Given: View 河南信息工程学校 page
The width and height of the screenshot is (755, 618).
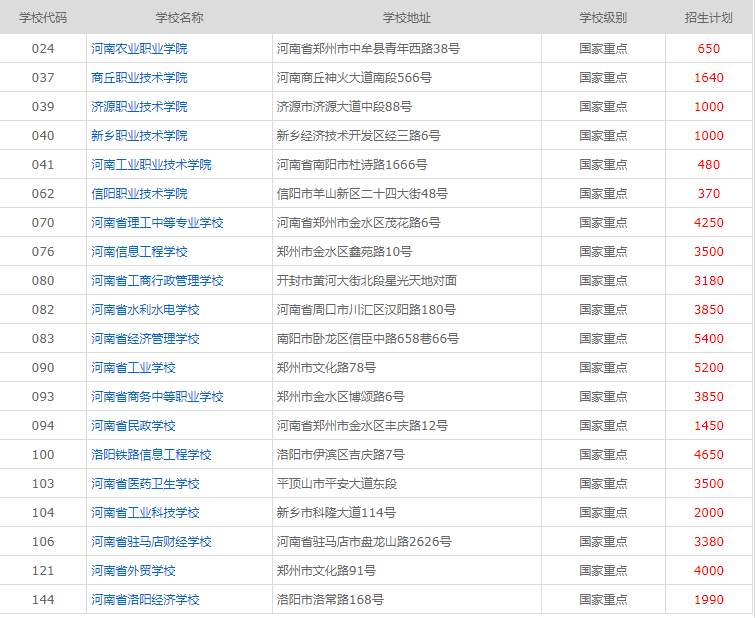Looking at the screenshot, I should [x=139, y=251].
